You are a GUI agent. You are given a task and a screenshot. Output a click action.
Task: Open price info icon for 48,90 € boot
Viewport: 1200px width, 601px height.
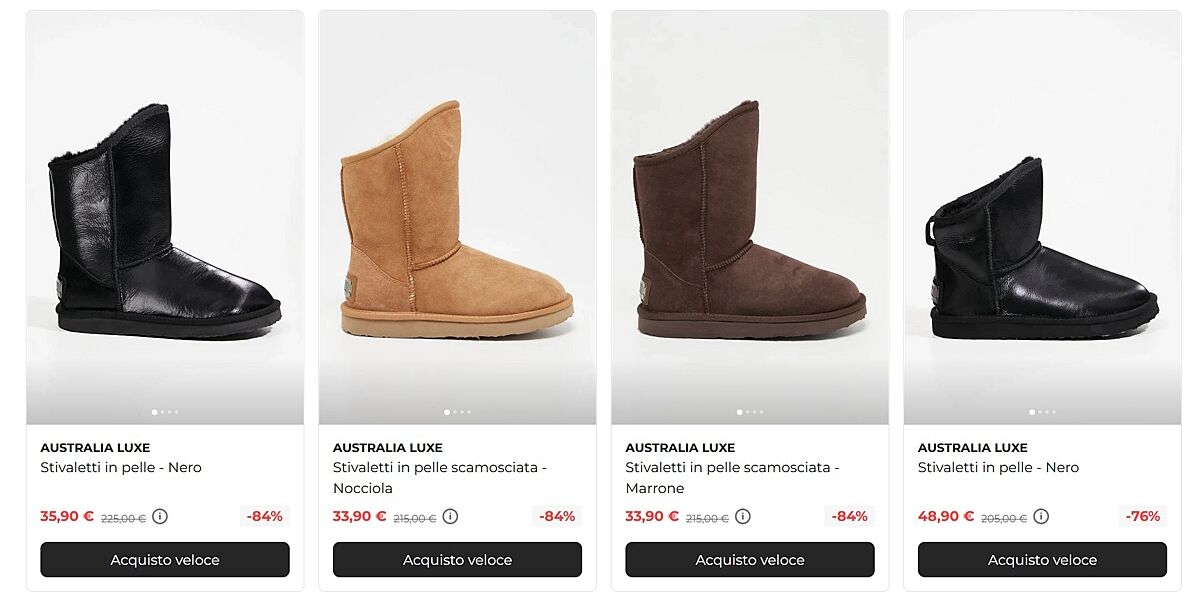click(1041, 517)
